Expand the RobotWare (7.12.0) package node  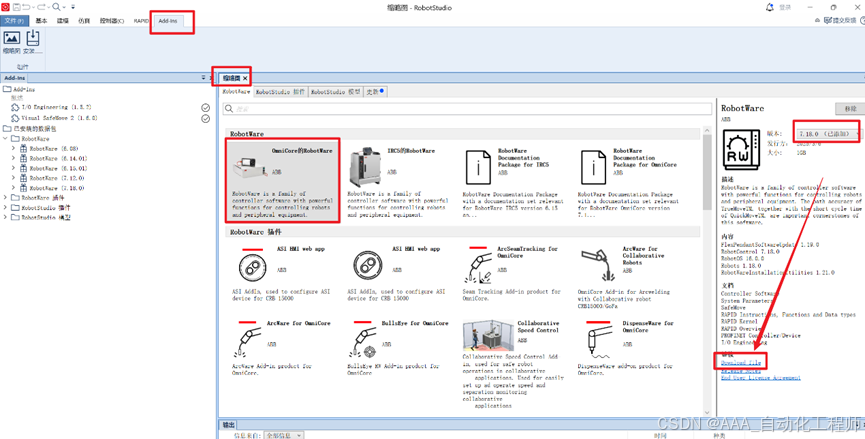[14, 178]
